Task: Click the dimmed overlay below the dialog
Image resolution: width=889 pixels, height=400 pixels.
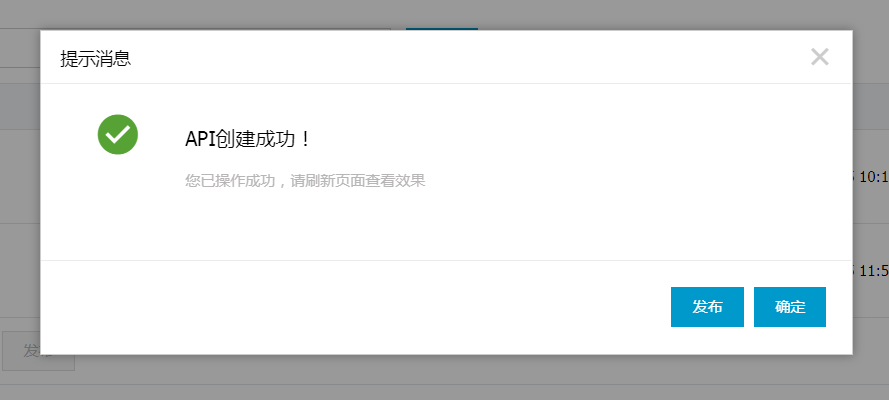Action: pos(444,378)
